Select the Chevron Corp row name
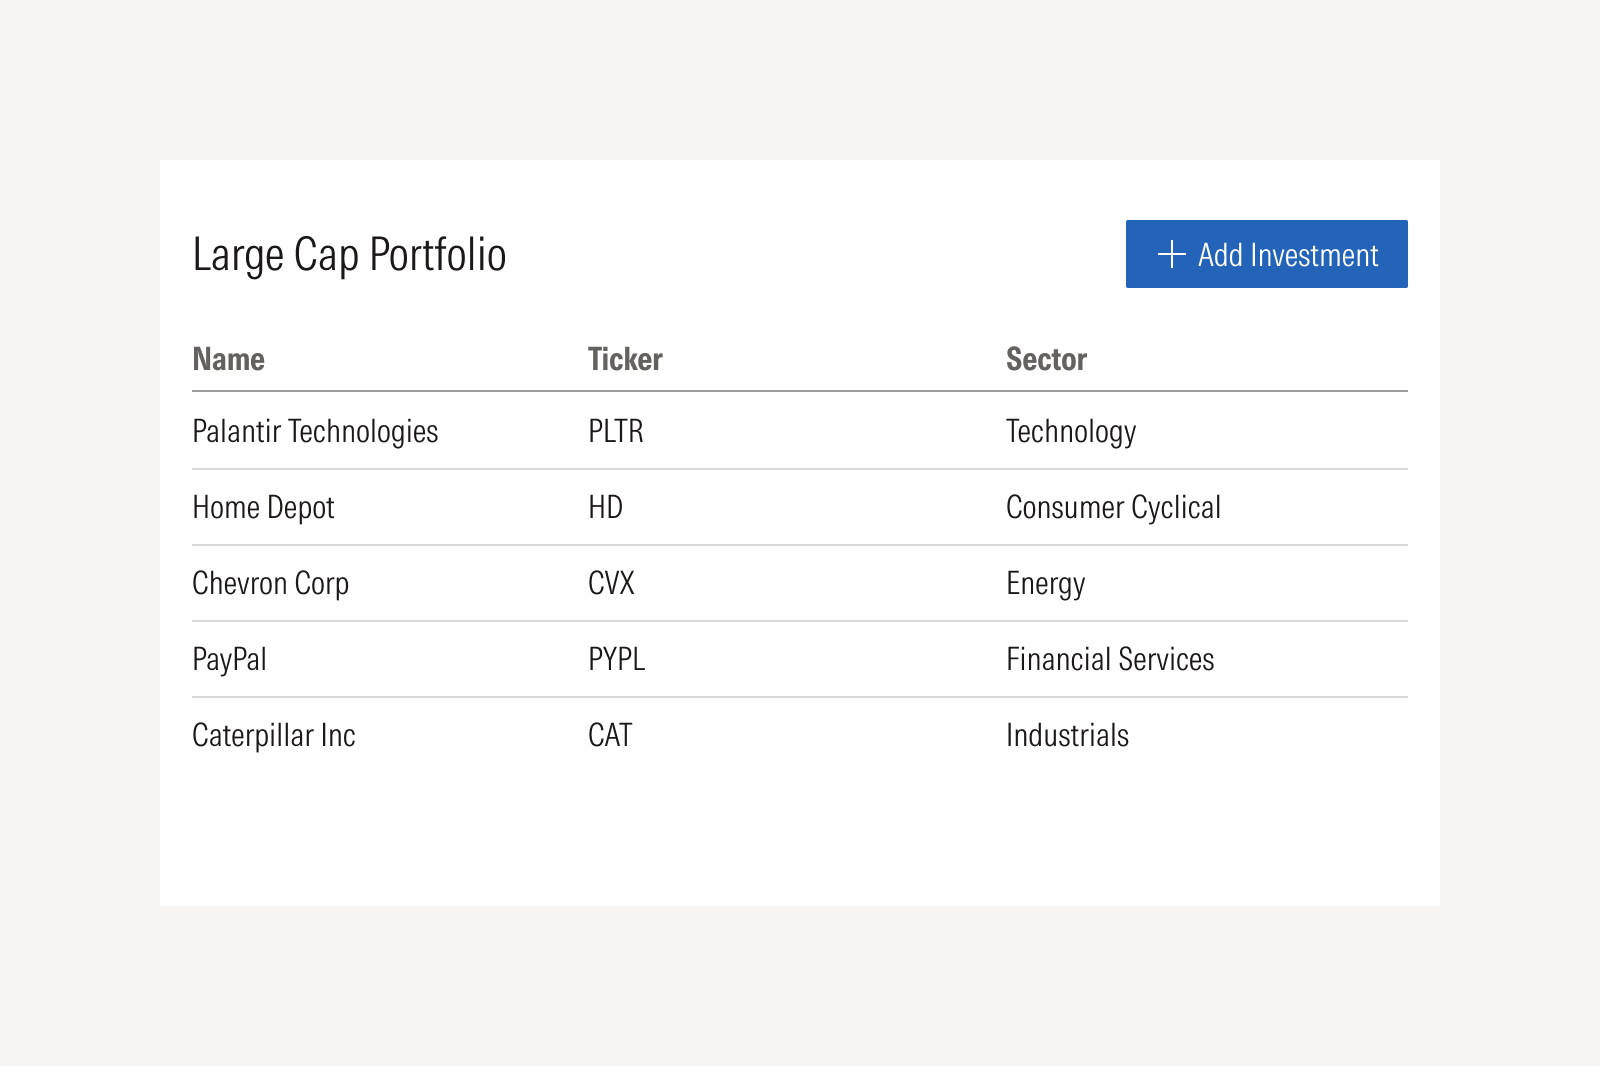 (270, 583)
